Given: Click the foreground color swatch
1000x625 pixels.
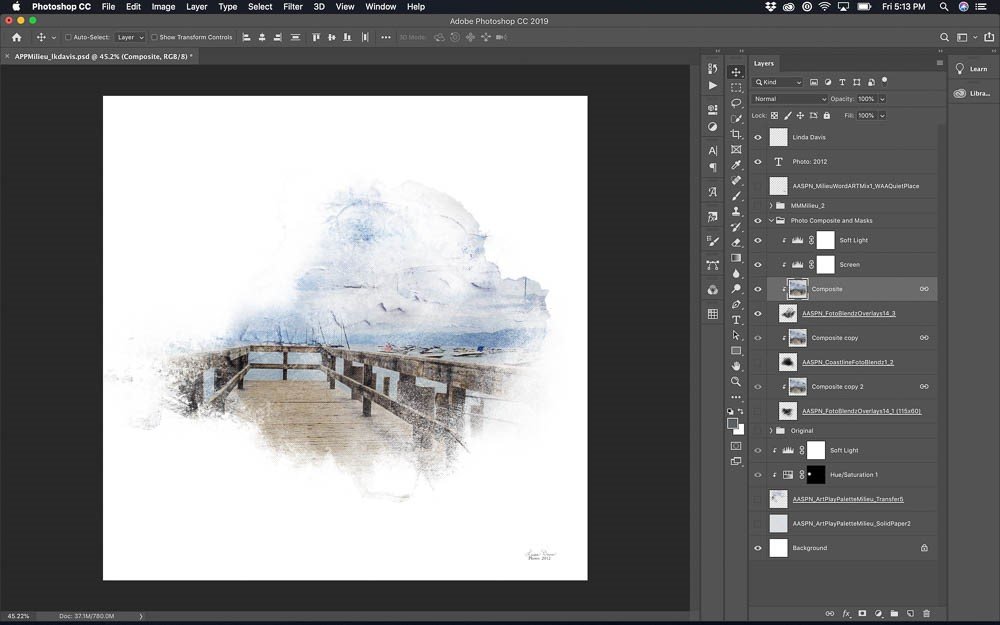Looking at the screenshot, I should (x=733, y=424).
